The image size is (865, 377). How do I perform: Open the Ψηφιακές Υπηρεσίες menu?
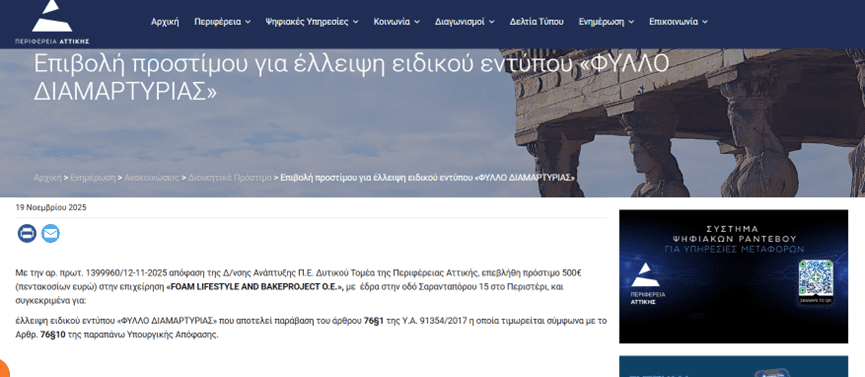click(307, 22)
